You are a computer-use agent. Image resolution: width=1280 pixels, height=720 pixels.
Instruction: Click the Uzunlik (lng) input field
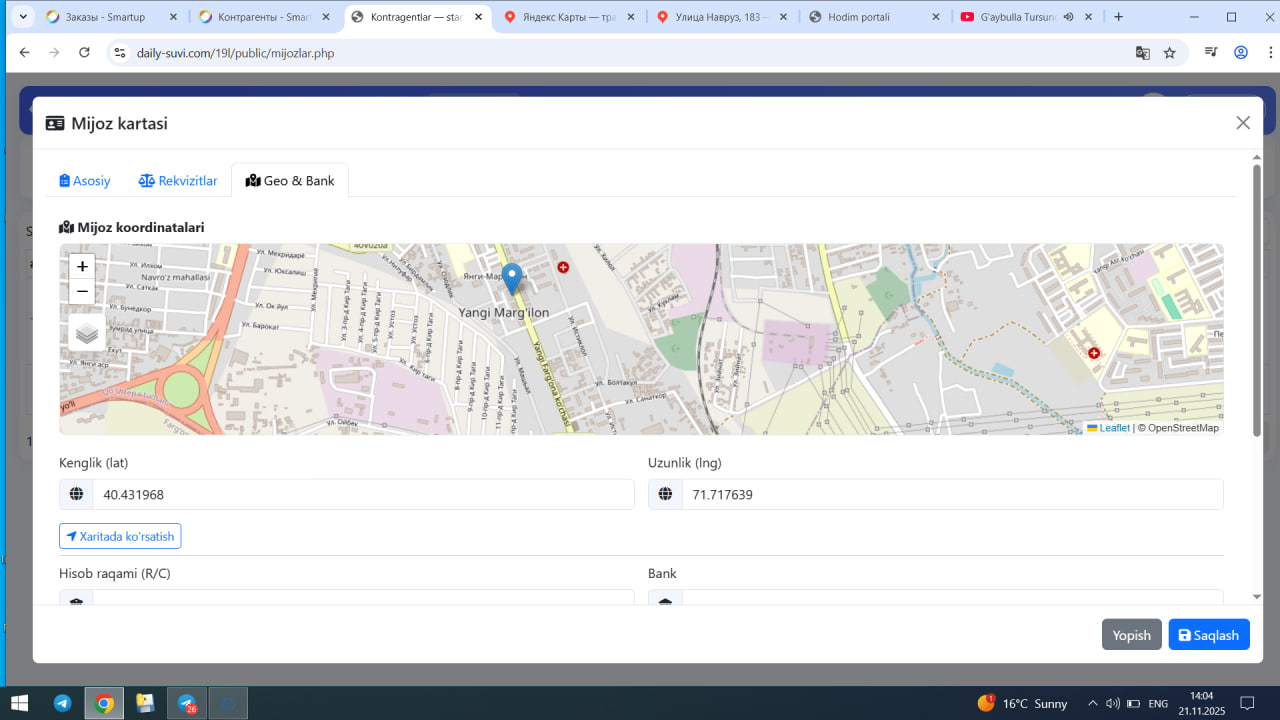click(x=951, y=494)
